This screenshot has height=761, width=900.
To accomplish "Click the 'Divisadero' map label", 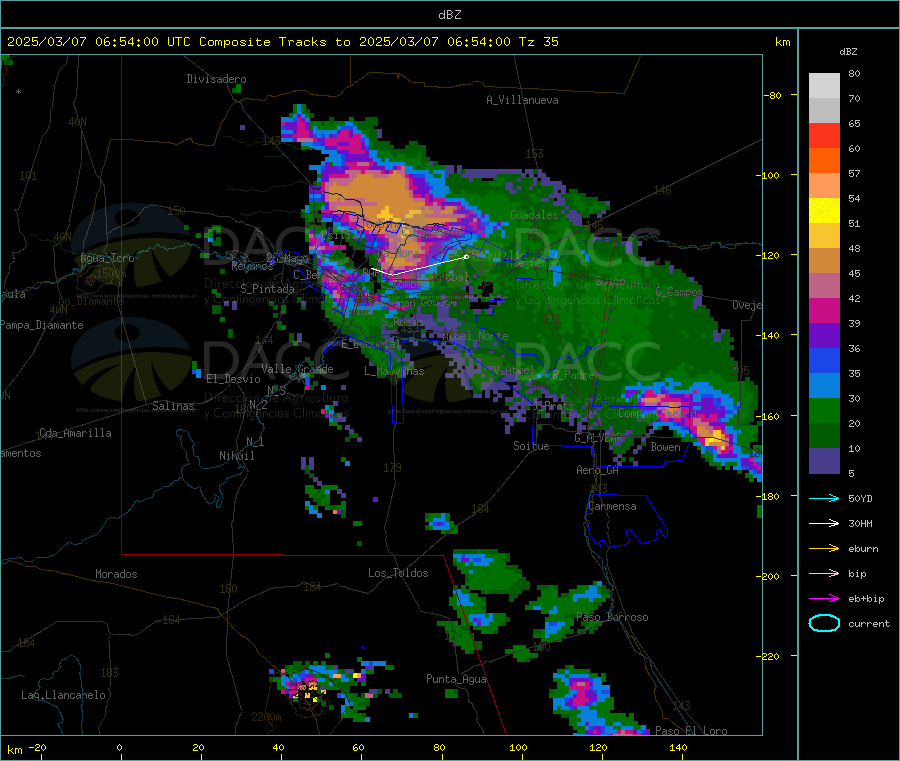I will click(216, 79).
